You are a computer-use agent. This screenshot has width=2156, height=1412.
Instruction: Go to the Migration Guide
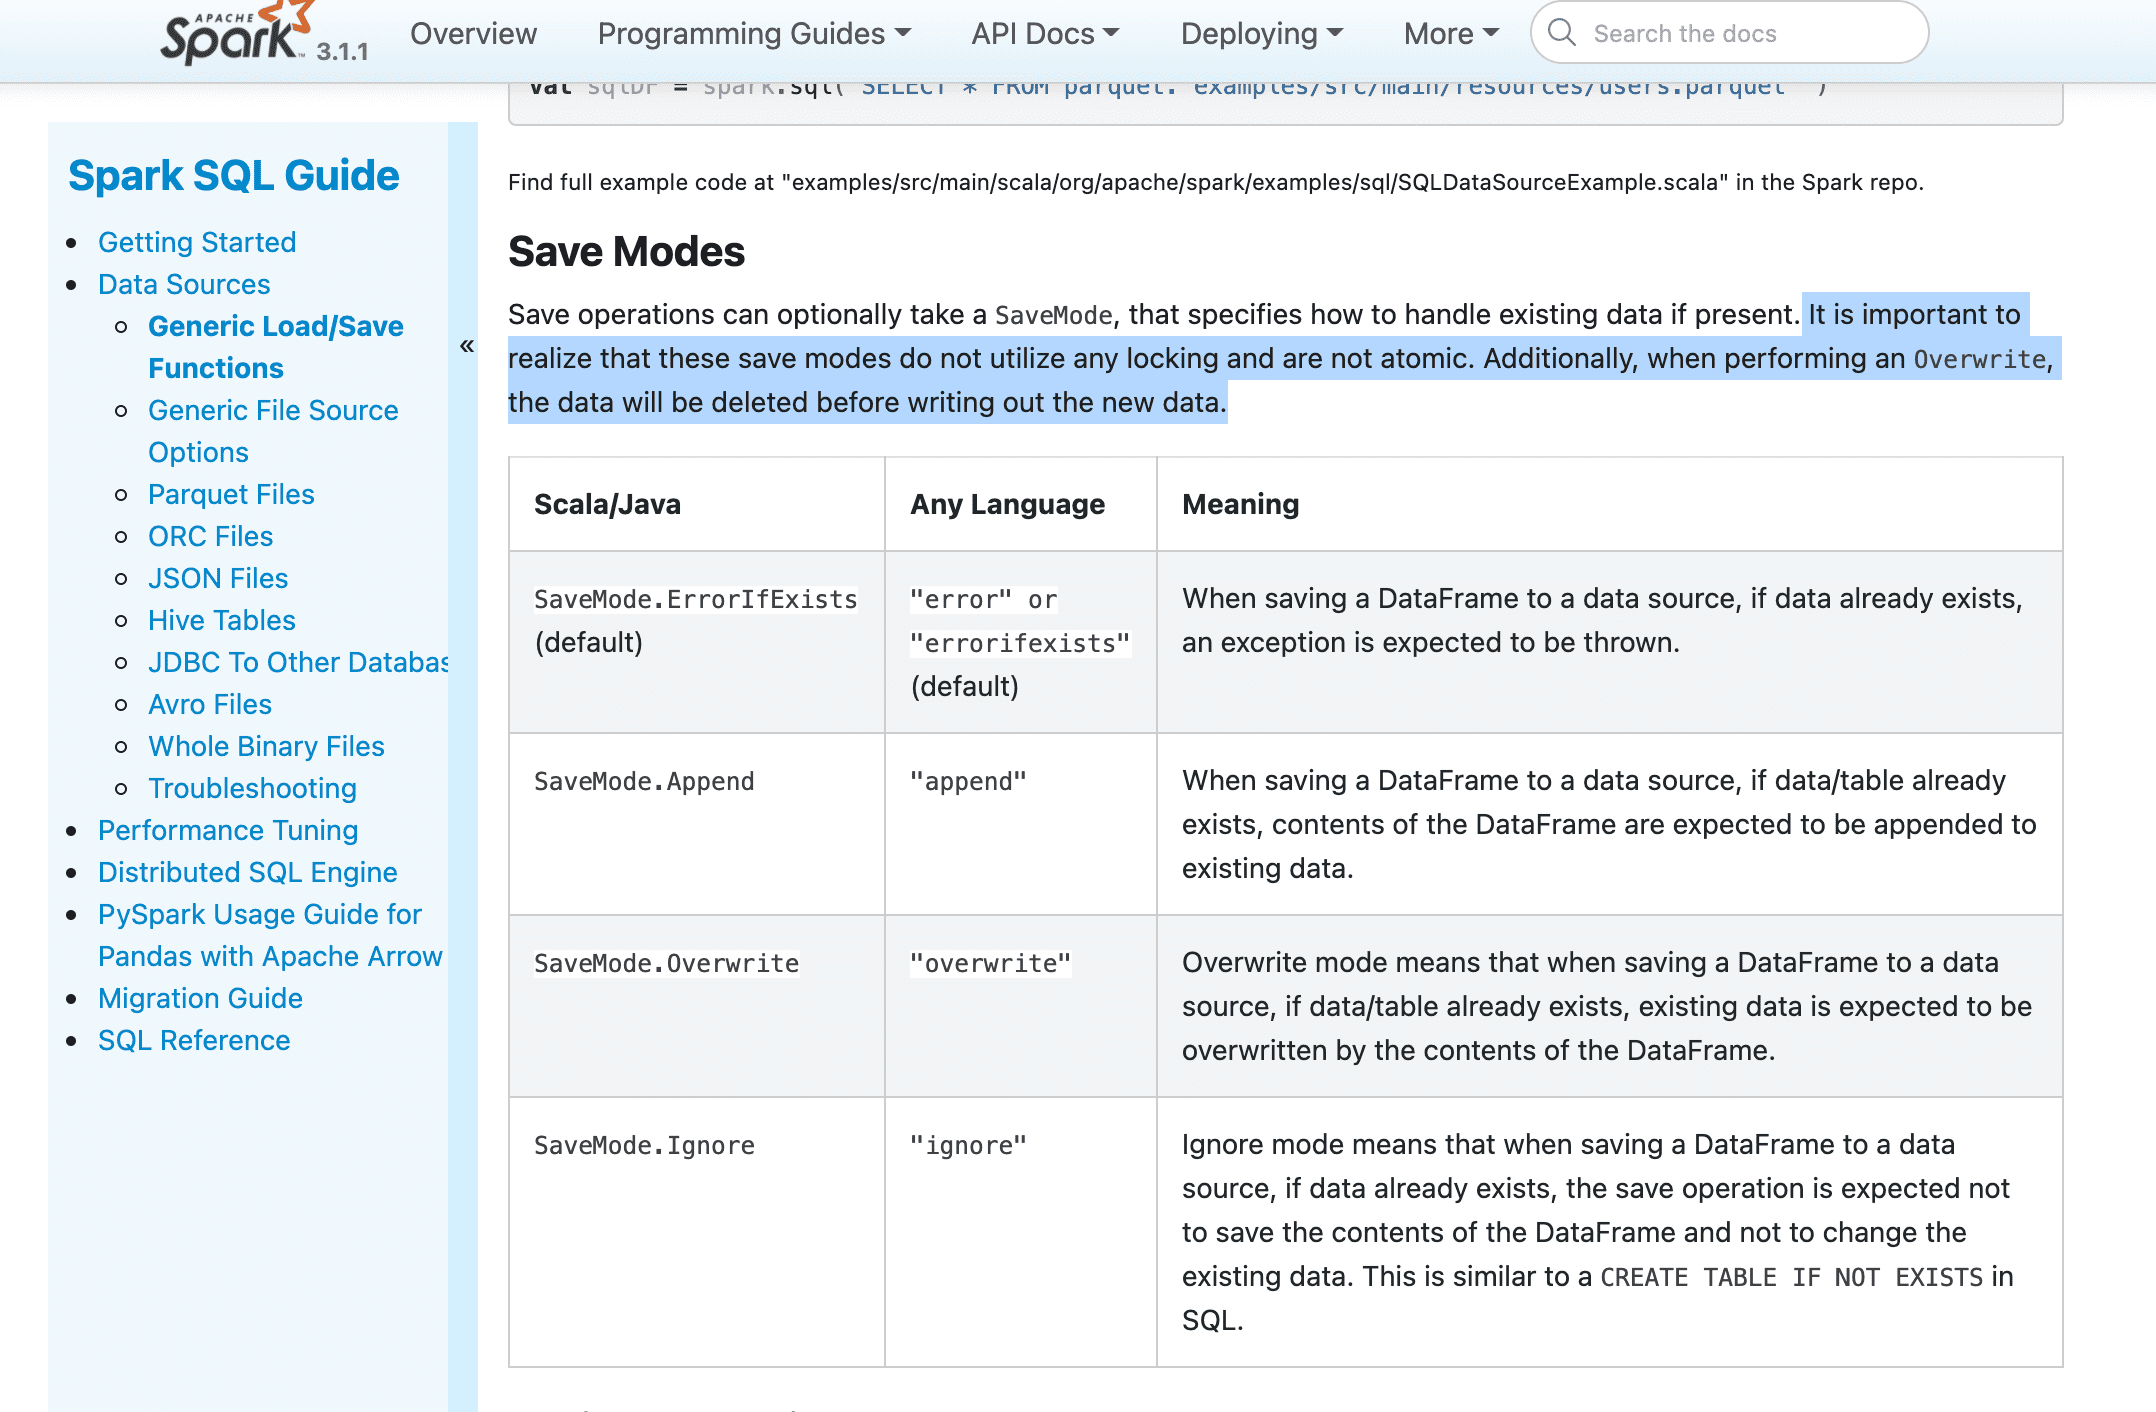(x=200, y=998)
